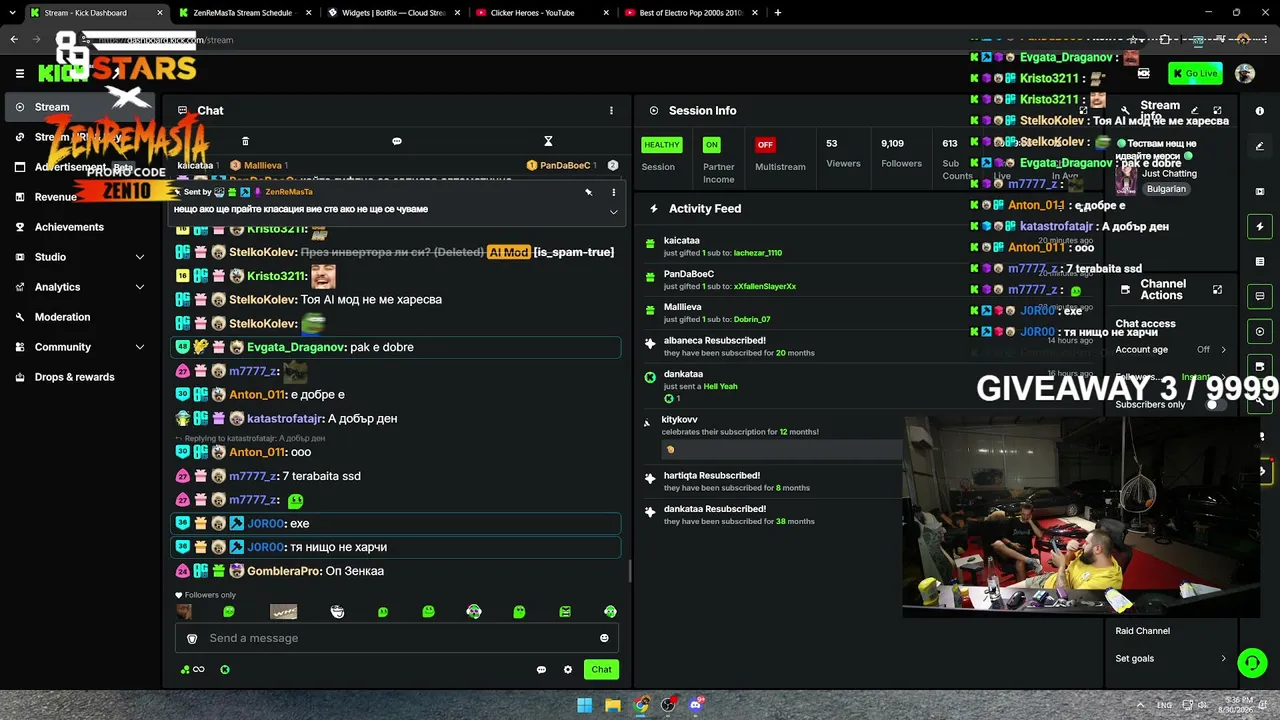Send message with the green Chat button
Viewport: 1280px width, 720px height.
[x=601, y=670]
